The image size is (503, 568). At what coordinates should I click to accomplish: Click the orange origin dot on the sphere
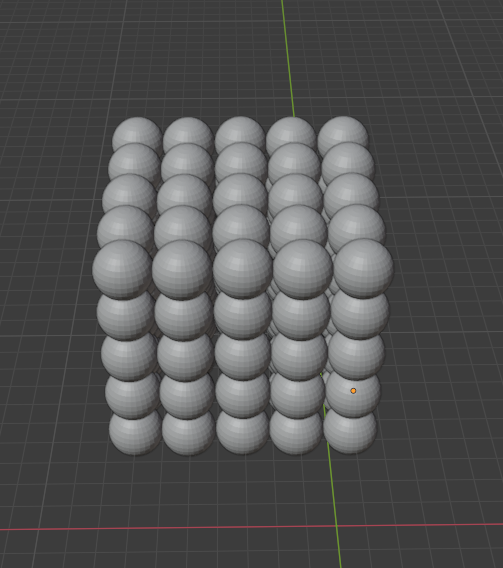(x=353, y=390)
